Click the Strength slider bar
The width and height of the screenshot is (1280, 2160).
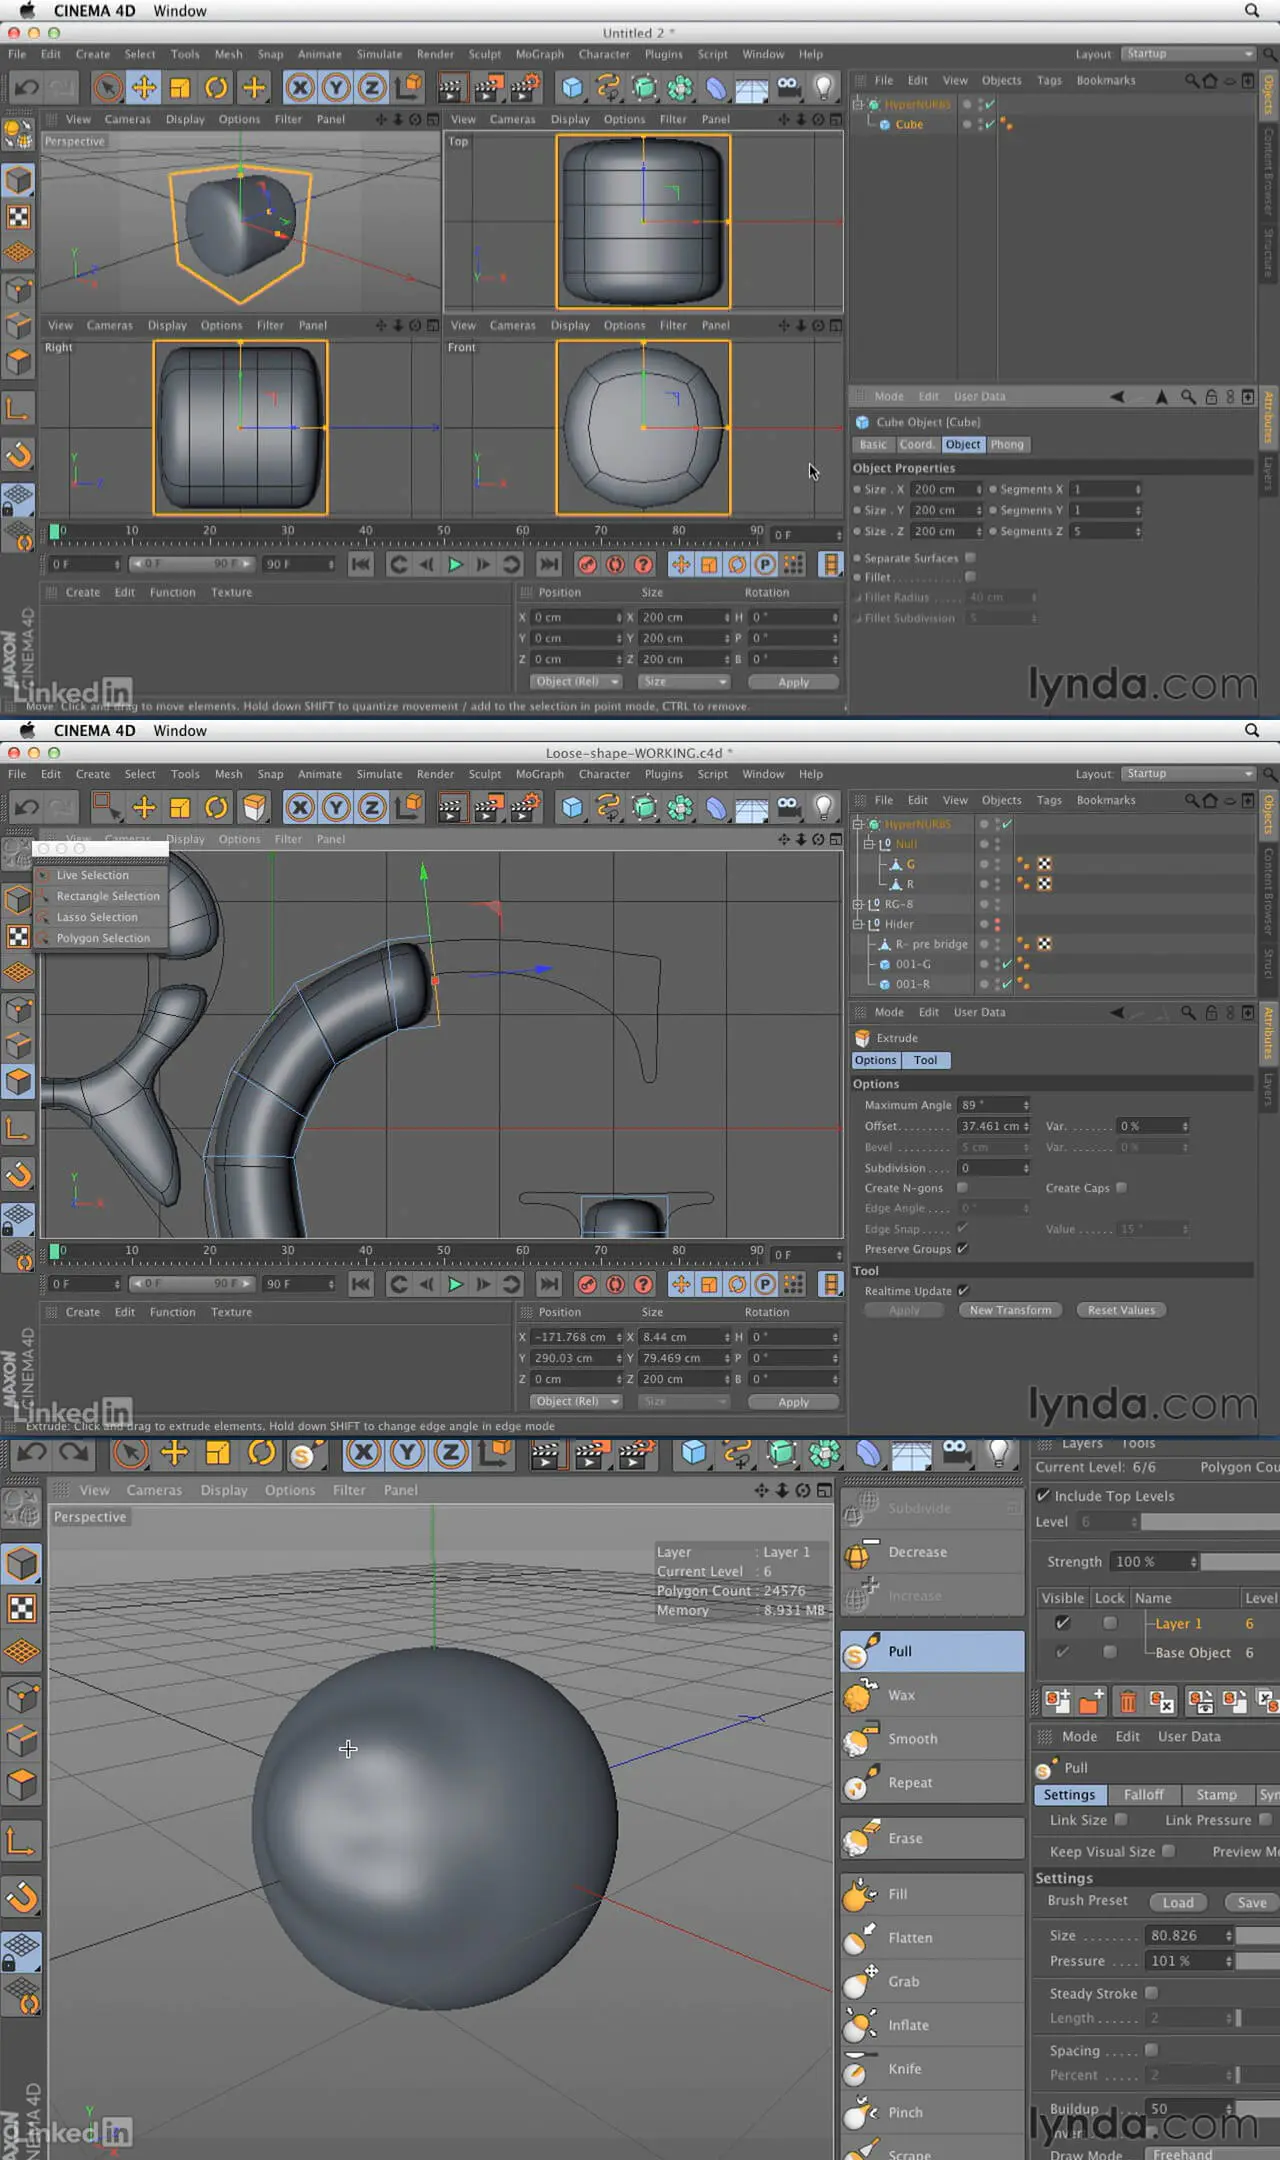(x=1241, y=1562)
